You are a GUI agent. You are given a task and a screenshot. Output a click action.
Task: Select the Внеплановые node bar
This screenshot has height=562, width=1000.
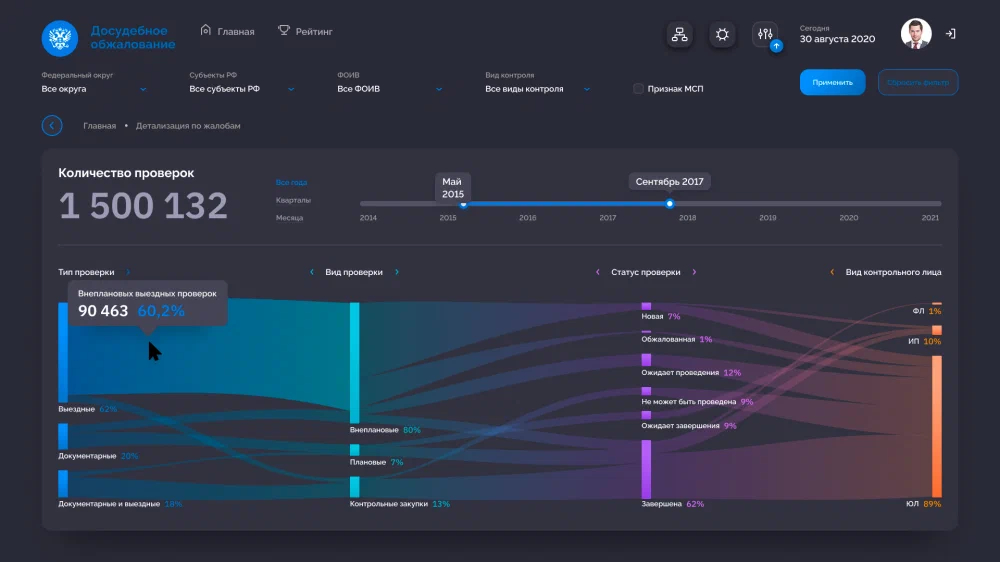pyautogui.click(x=355, y=362)
